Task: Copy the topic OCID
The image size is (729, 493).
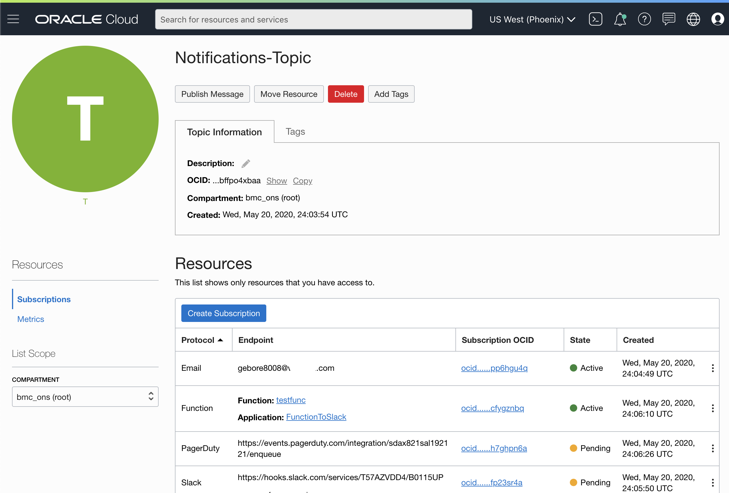Action: tap(303, 180)
